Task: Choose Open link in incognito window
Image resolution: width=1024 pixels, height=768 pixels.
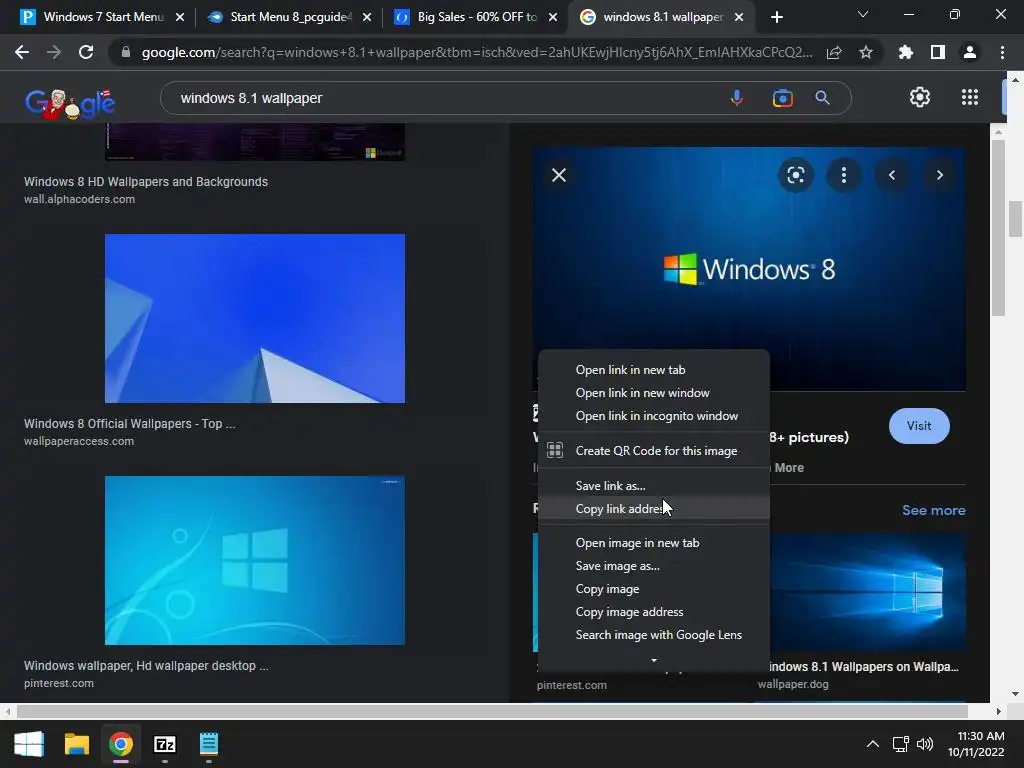Action: (x=654, y=415)
